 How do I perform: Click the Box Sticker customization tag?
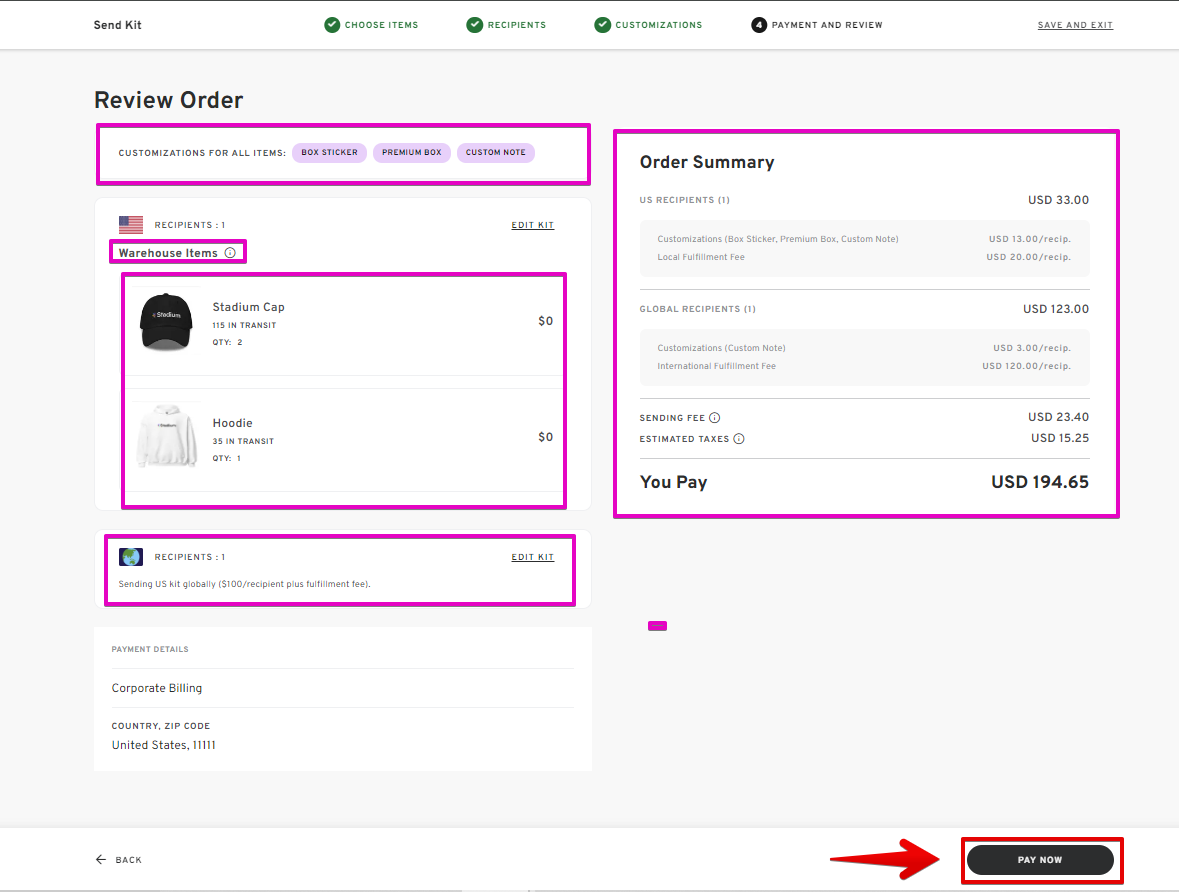pyautogui.click(x=329, y=153)
